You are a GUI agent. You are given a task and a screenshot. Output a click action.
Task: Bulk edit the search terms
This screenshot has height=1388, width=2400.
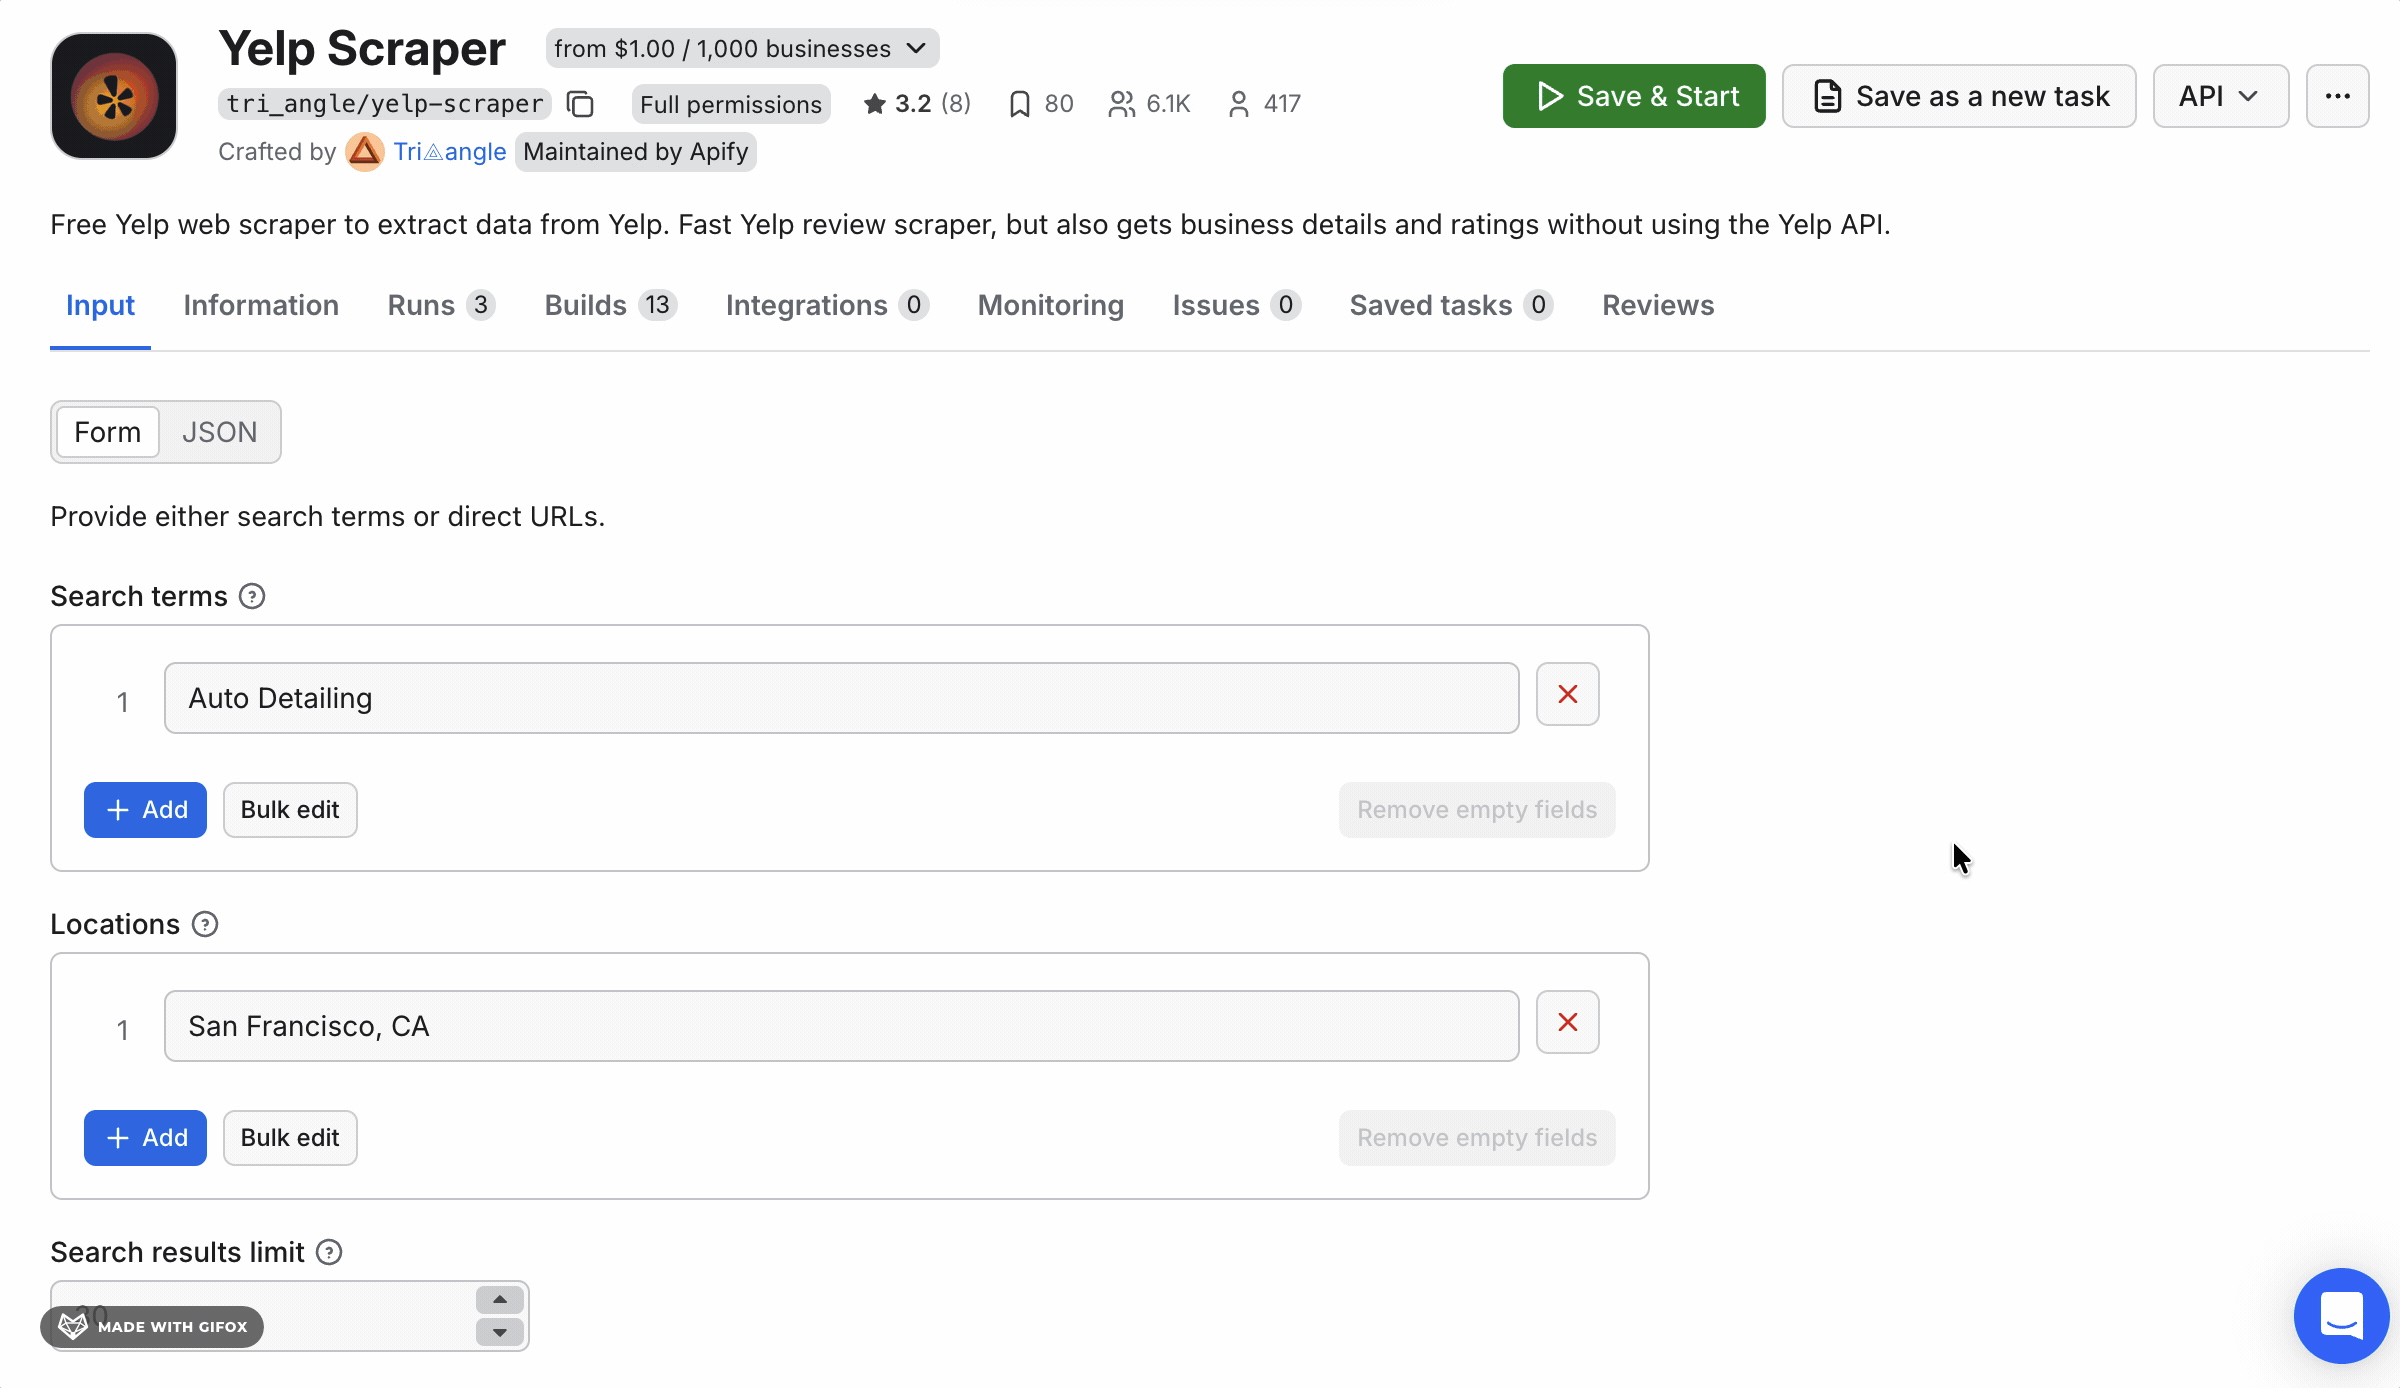290,810
